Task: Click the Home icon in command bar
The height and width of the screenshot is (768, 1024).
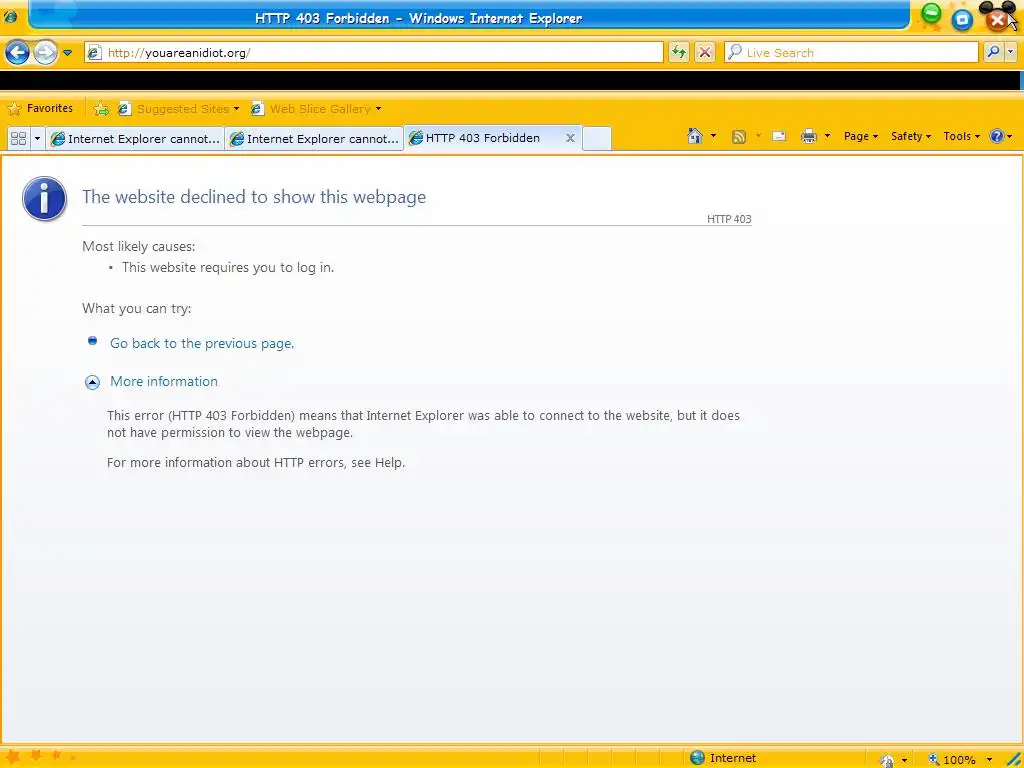Action: [x=695, y=136]
